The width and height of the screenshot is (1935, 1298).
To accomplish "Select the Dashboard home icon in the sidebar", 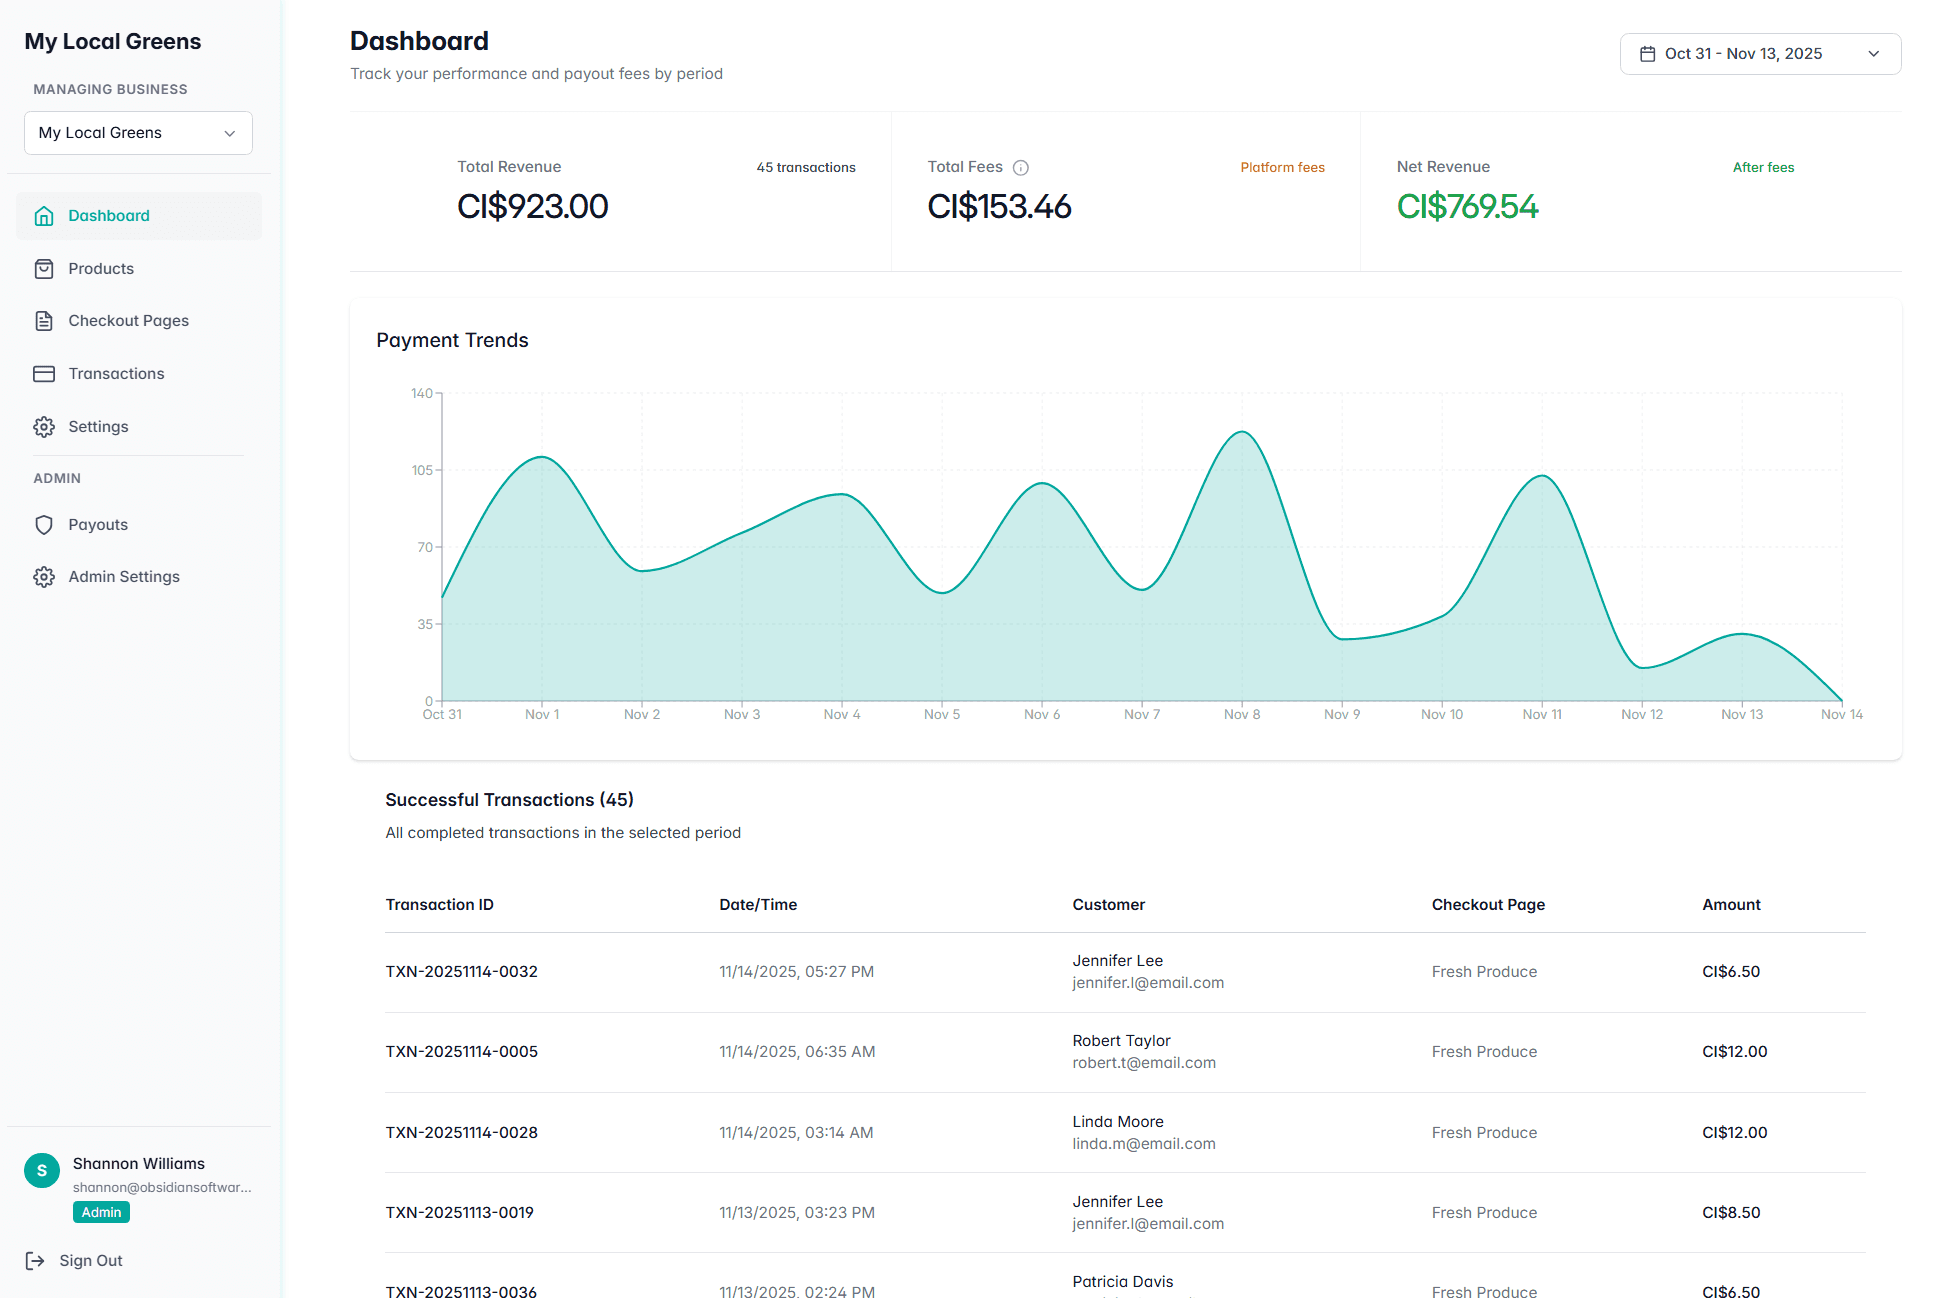I will [x=44, y=215].
